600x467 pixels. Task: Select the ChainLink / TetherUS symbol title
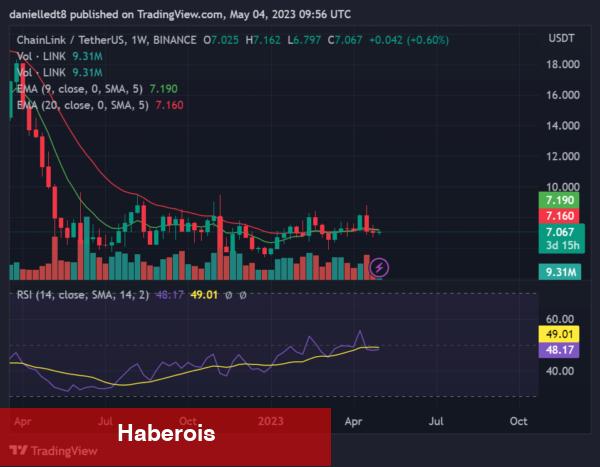click(x=106, y=40)
